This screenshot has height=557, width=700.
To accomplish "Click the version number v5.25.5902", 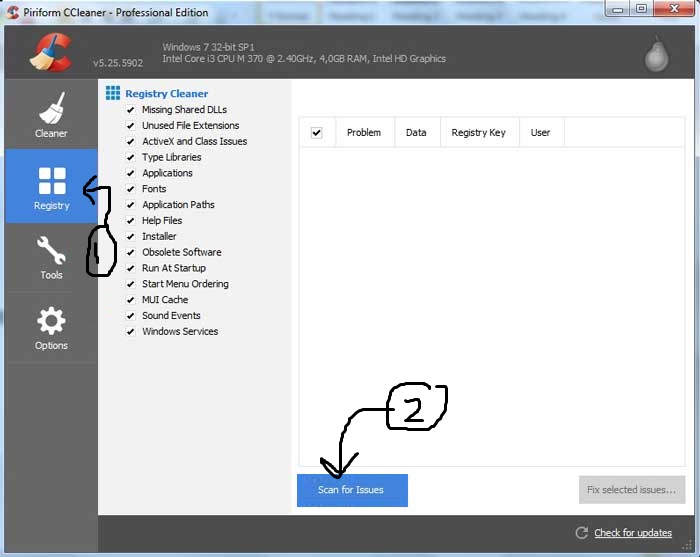I will click(118, 63).
